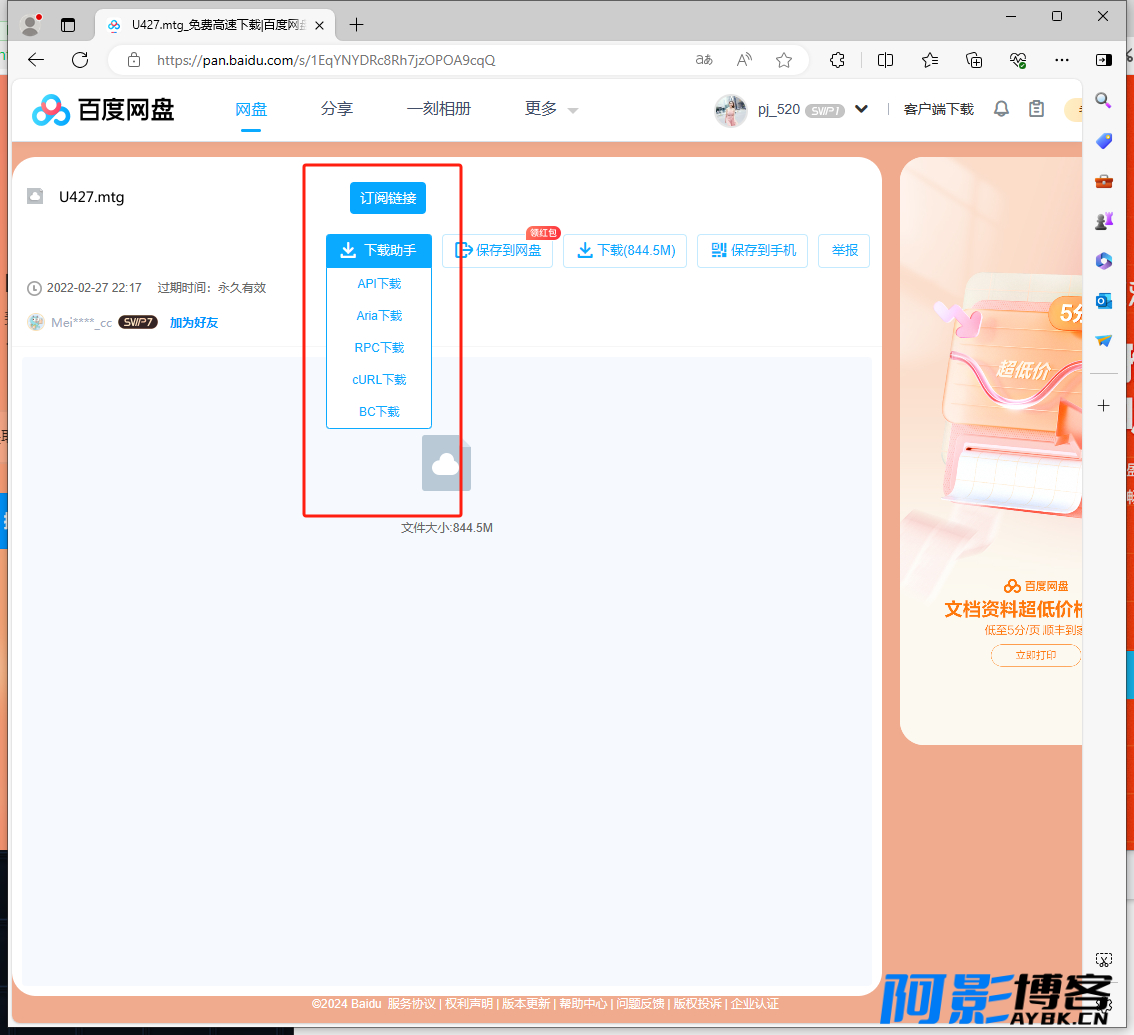Click the U427.mtg file name
This screenshot has height=1035, width=1134.
point(92,197)
